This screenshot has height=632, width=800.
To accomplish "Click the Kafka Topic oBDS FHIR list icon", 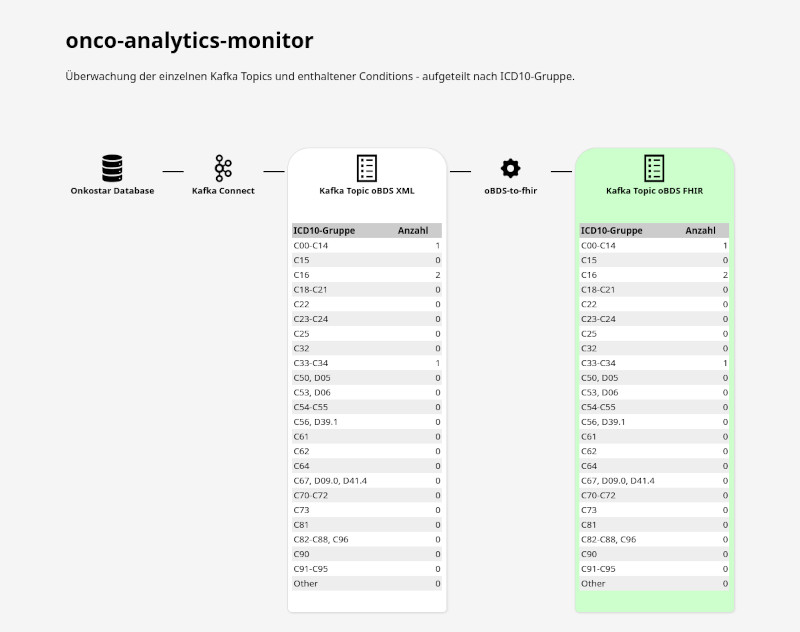I will click(x=654, y=168).
